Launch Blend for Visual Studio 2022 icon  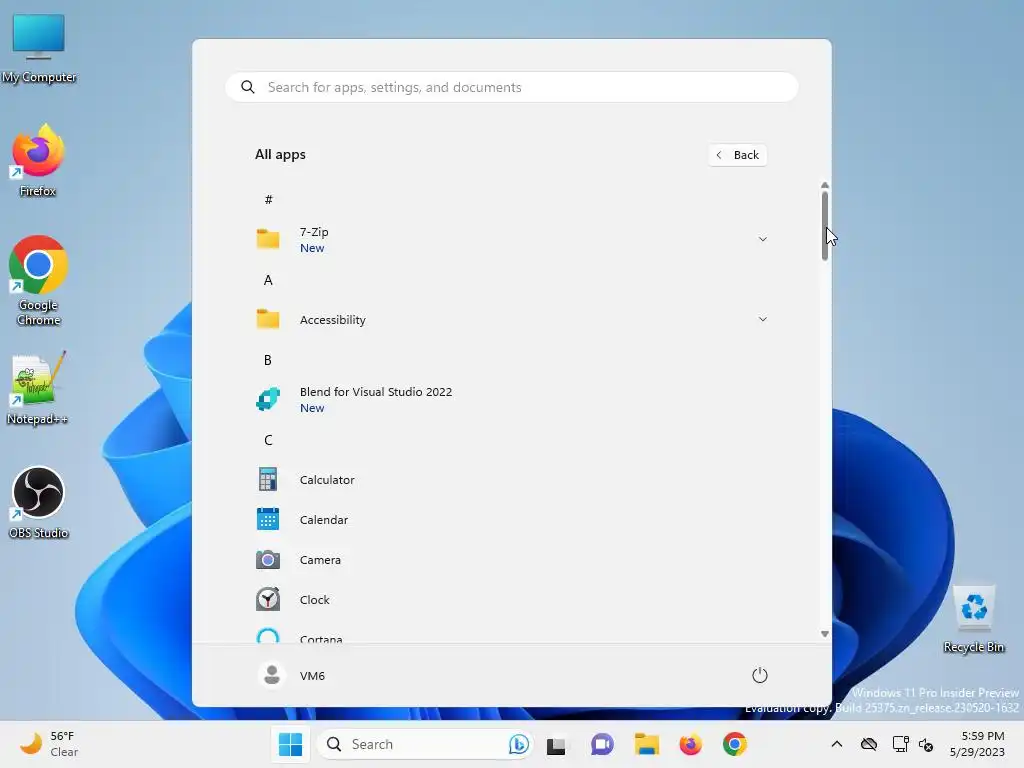[x=268, y=399]
